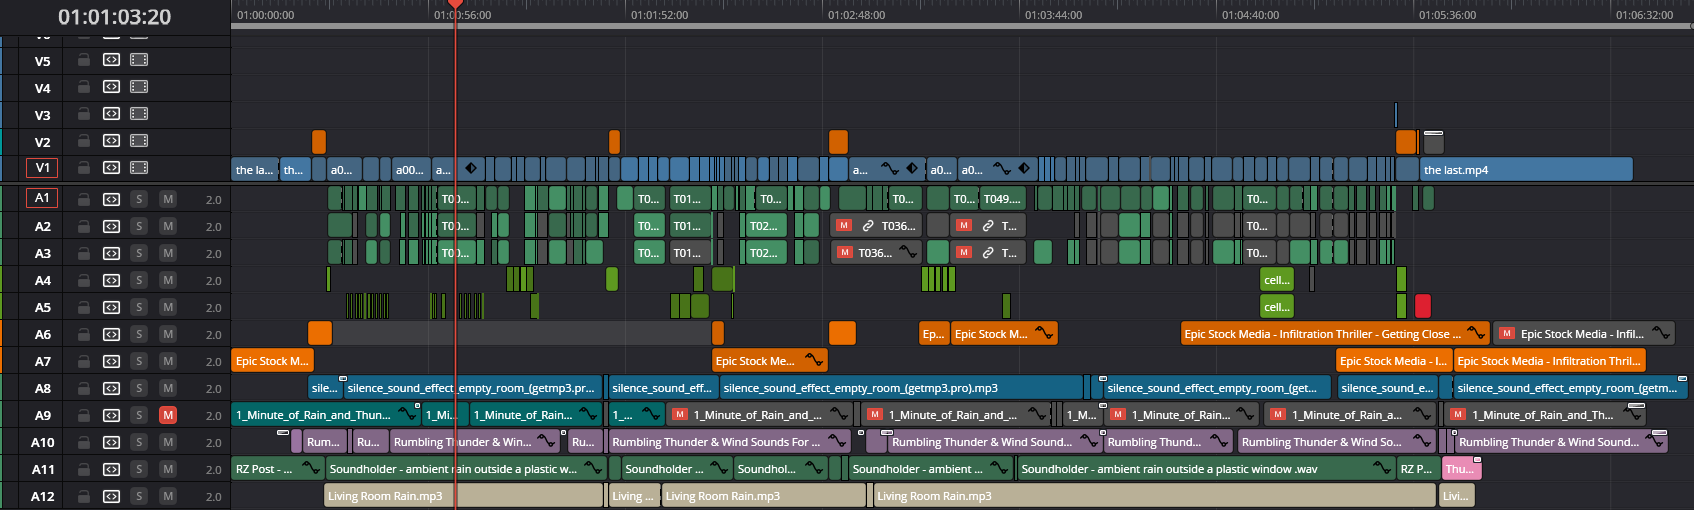Toggle auto track selector on A4

click(111, 280)
